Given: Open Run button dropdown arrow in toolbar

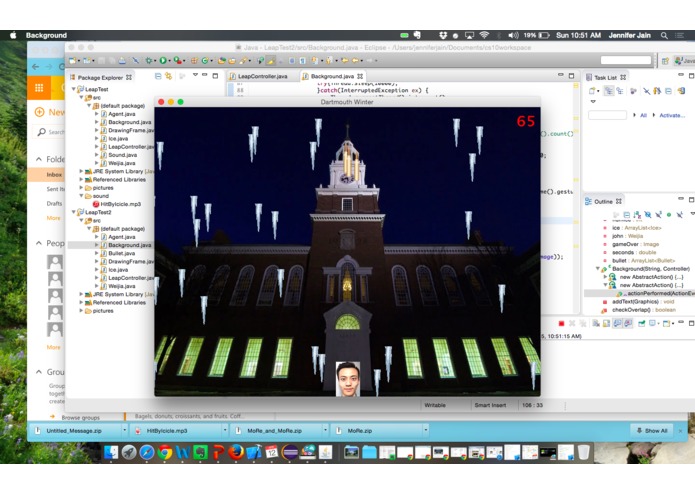Looking at the screenshot, I should [x=169, y=61].
